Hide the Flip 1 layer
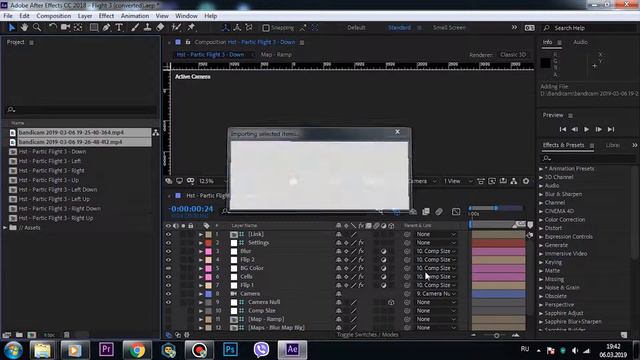 pos(168,285)
